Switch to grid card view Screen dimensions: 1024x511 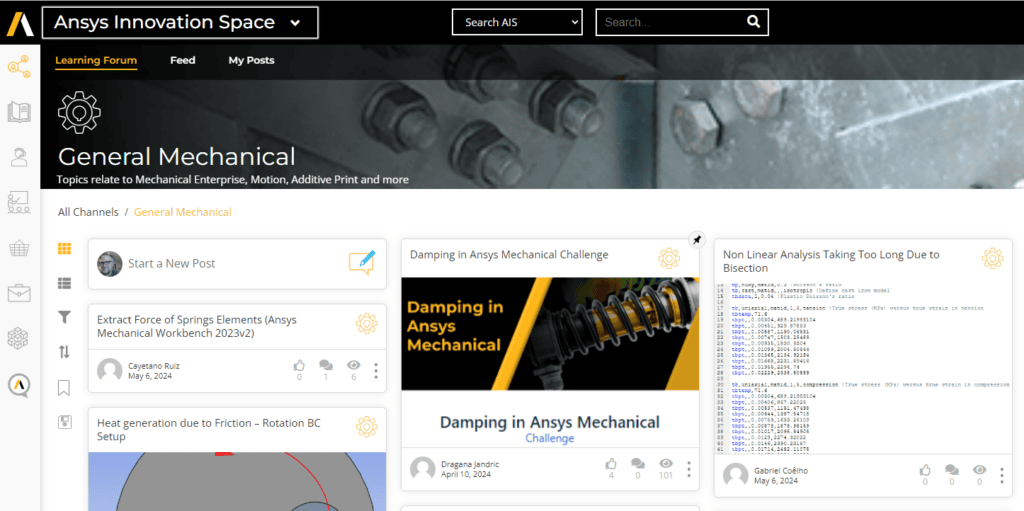[64, 248]
